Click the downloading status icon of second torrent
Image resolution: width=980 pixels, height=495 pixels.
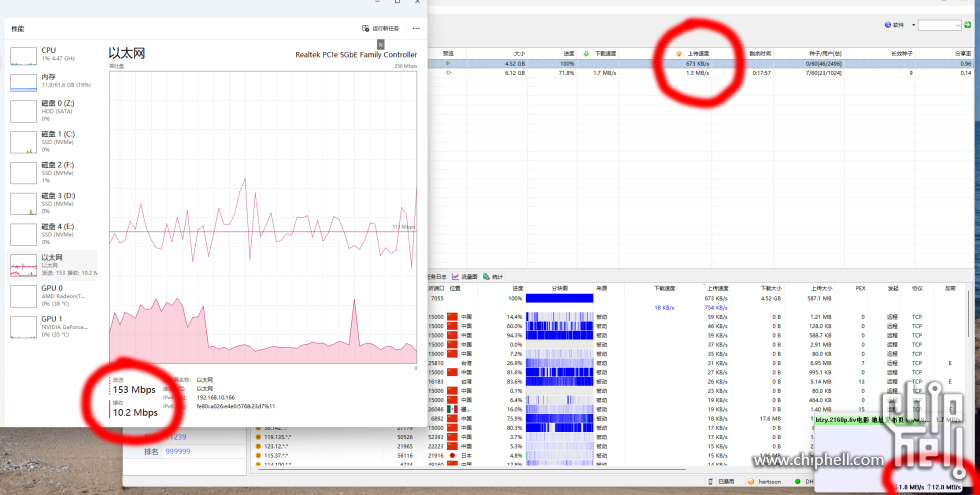pyautogui.click(x=448, y=73)
